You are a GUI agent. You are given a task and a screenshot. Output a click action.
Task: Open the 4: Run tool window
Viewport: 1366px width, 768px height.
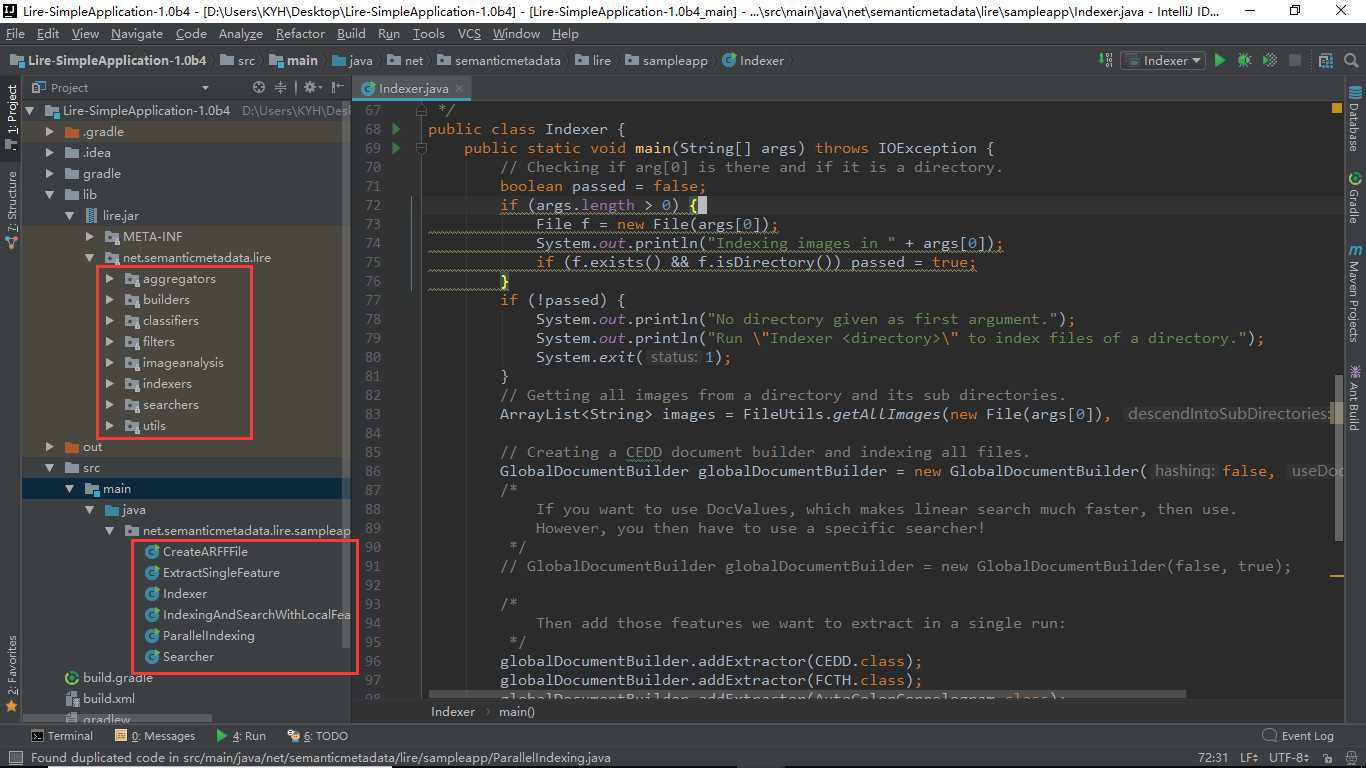point(240,735)
